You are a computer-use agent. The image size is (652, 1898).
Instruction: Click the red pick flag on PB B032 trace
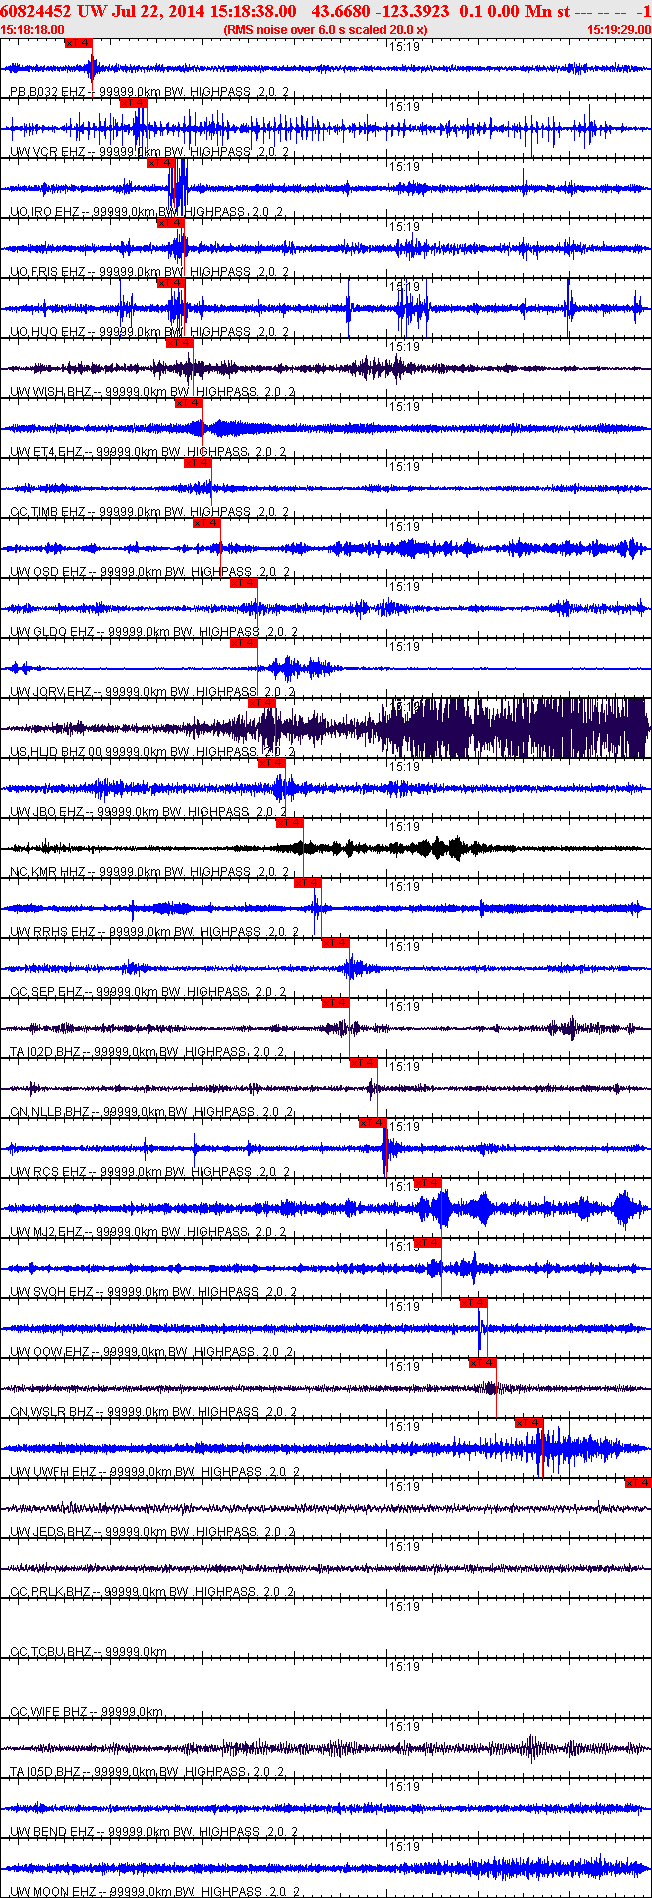(x=78, y=43)
